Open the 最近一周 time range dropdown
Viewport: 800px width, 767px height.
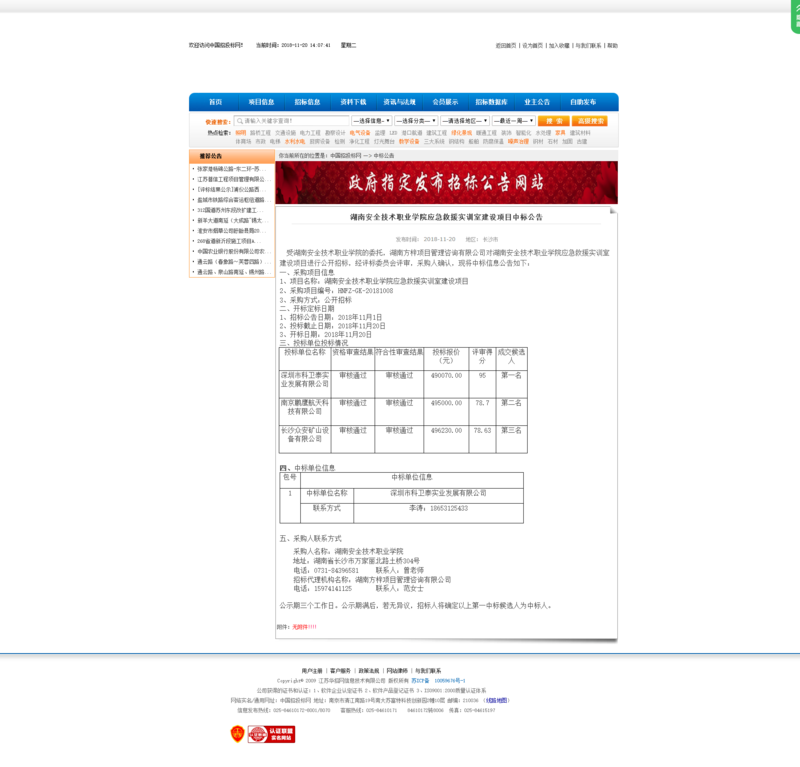513,121
